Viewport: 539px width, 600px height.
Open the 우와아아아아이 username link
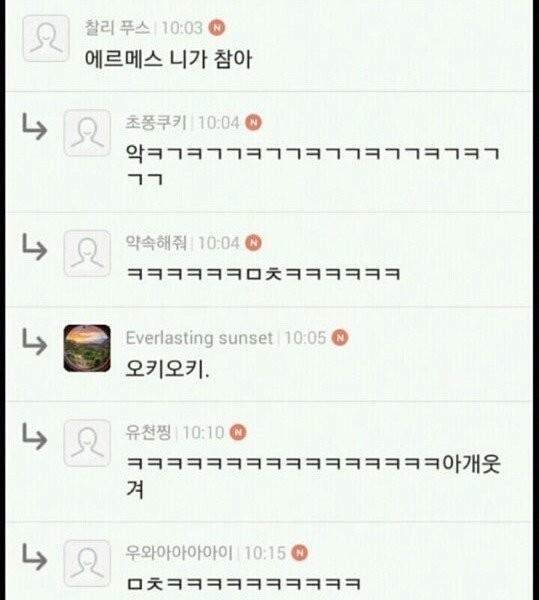click(179, 553)
